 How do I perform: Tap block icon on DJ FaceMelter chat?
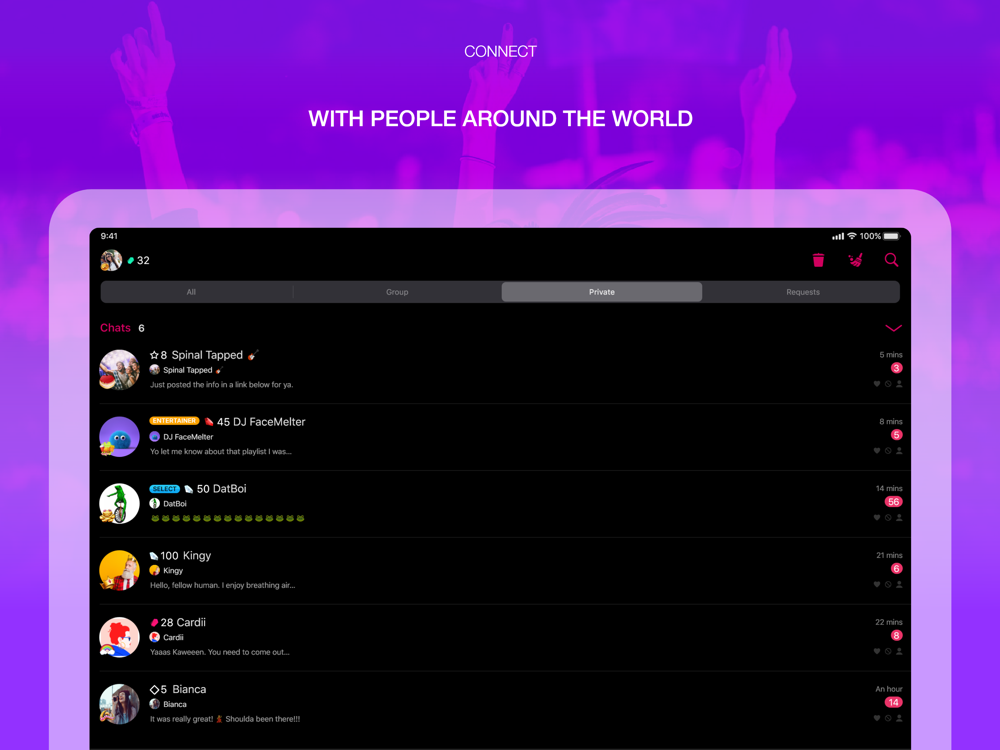(888, 451)
